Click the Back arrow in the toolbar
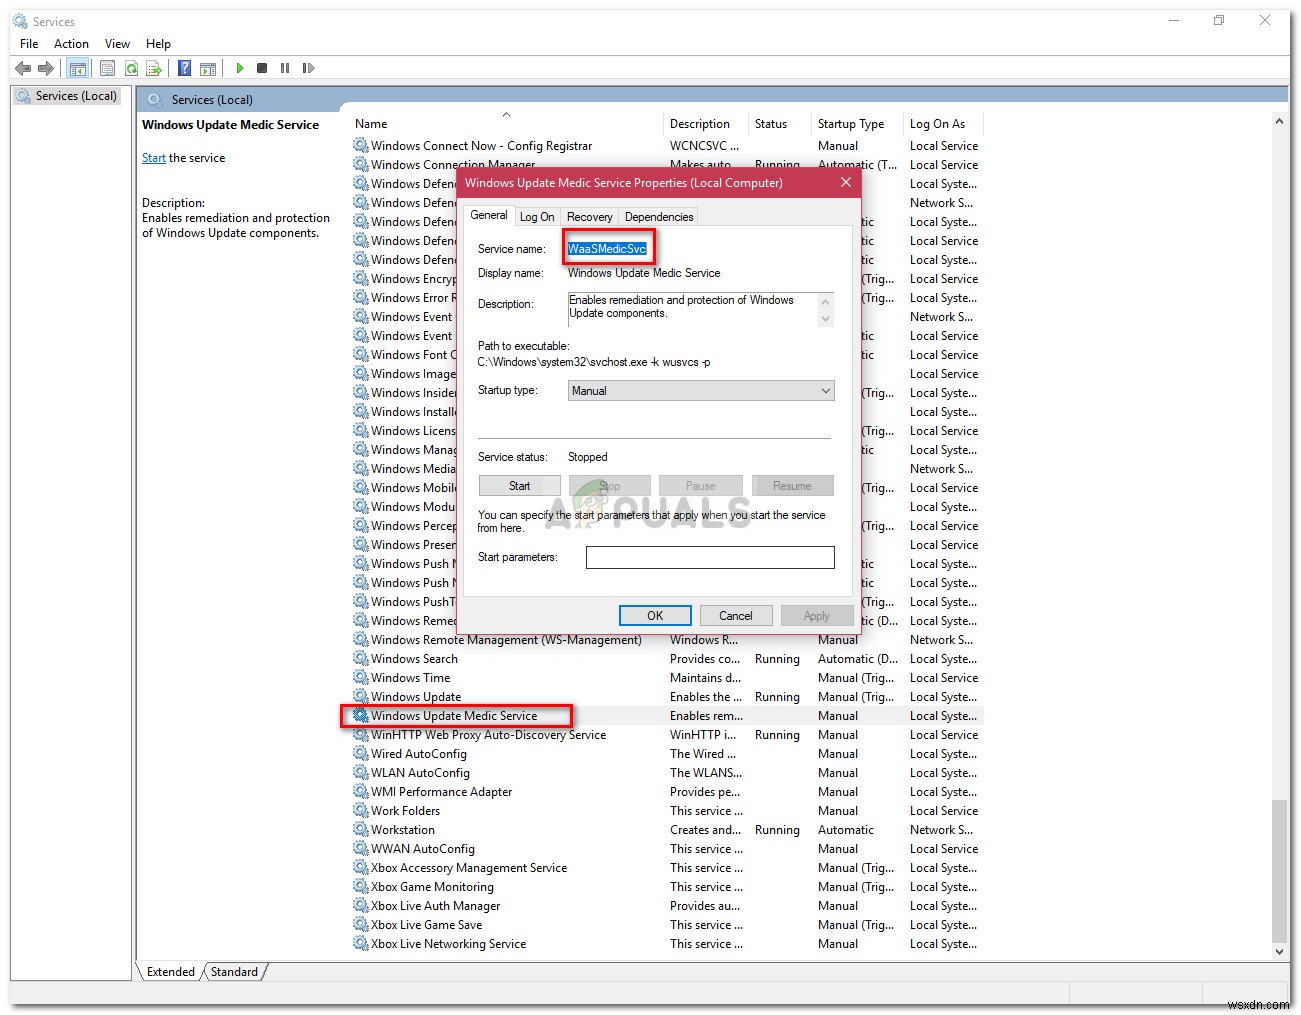The image size is (1301, 1015). (x=23, y=68)
